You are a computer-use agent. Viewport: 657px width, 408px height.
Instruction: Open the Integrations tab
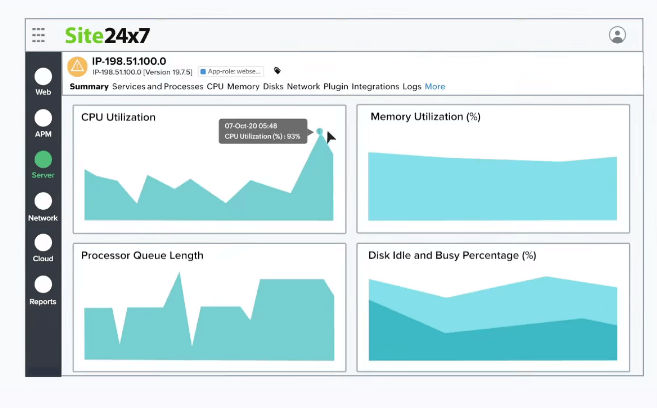coord(375,87)
